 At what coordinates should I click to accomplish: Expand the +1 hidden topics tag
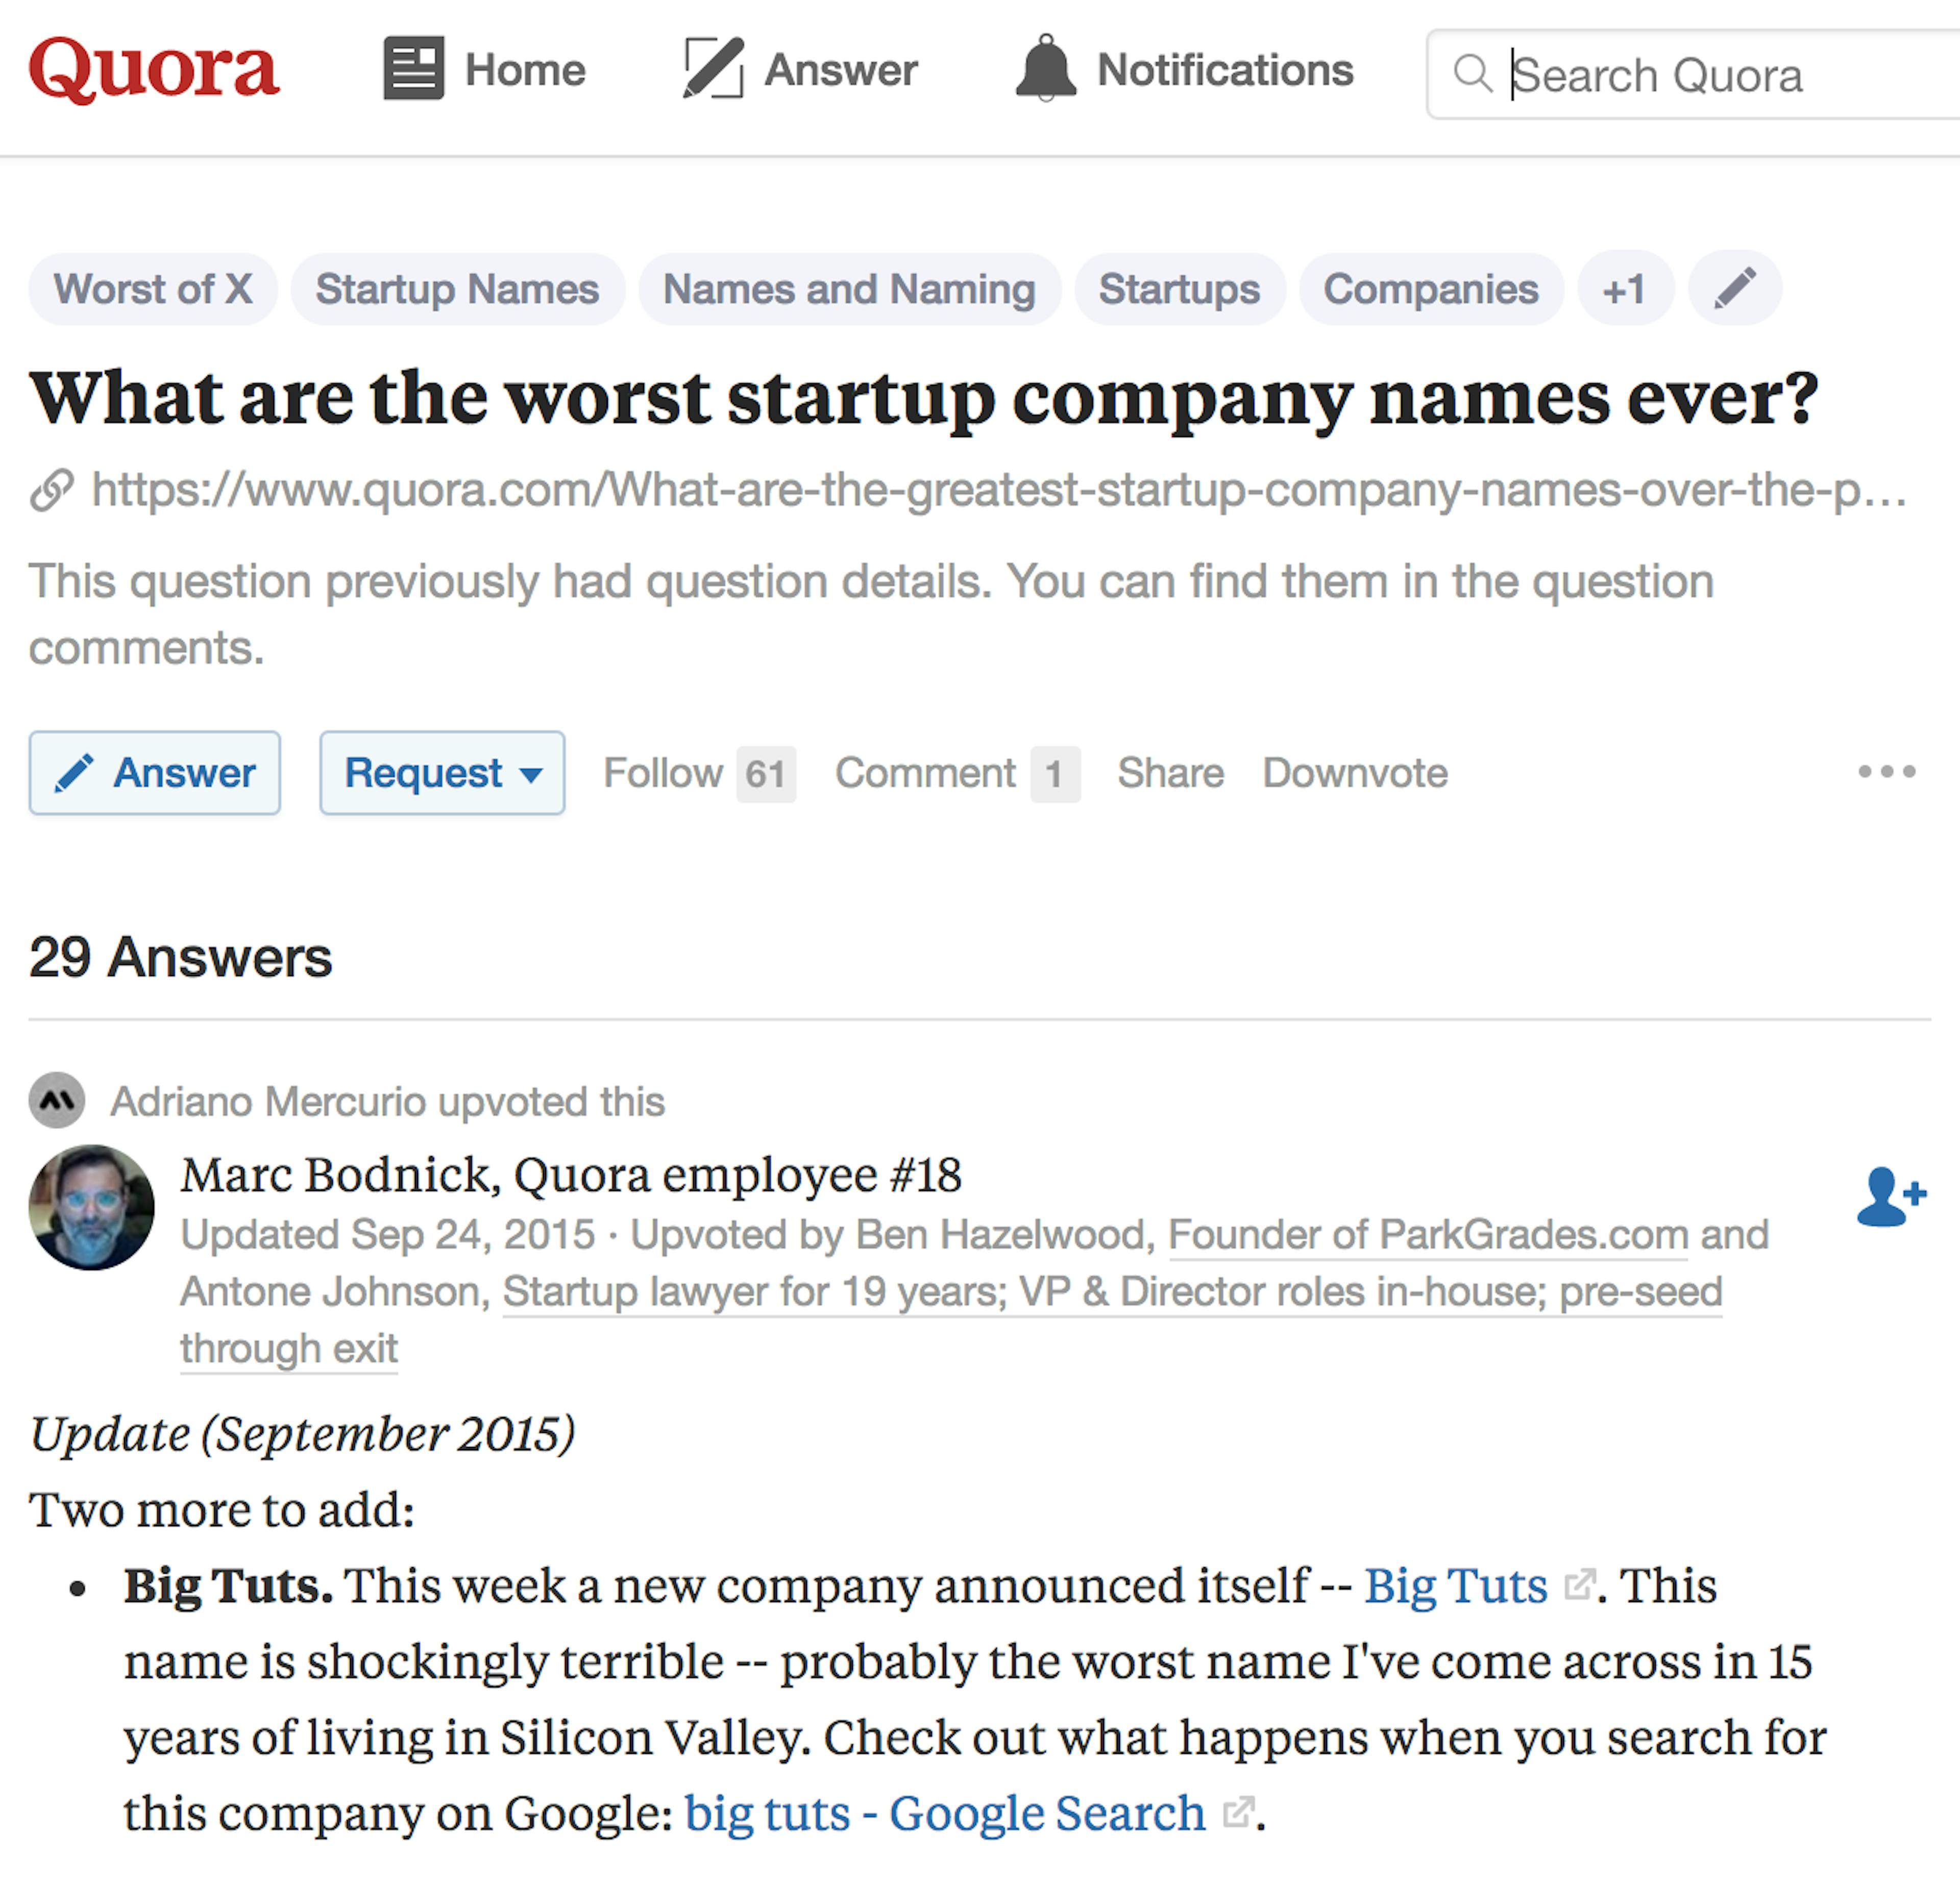1625,289
